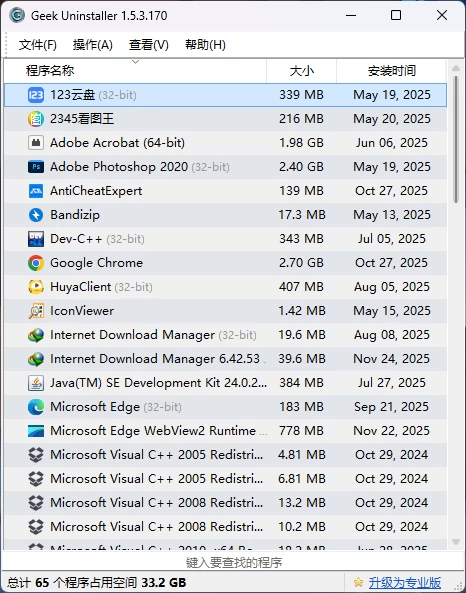Click the 778 MB size value
The width and height of the screenshot is (466, 593).
(301, 431)
